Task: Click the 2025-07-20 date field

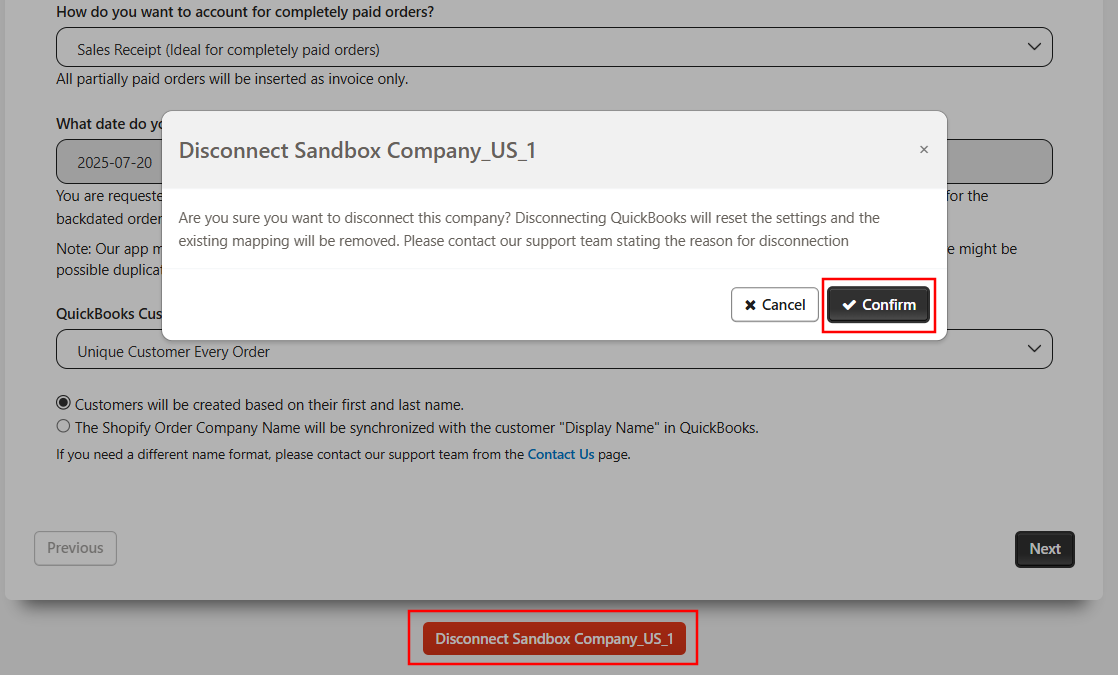Action: tap(109, 162)
